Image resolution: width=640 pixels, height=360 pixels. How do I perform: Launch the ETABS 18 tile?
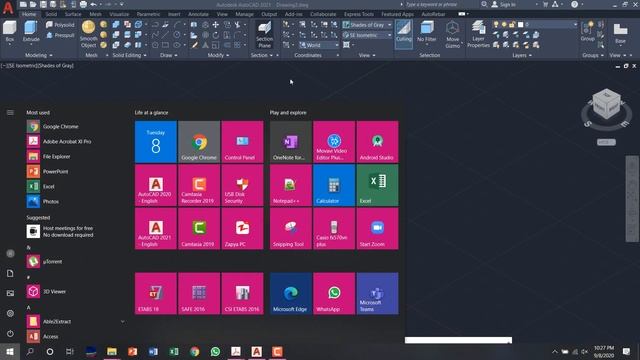click(156, 293)
